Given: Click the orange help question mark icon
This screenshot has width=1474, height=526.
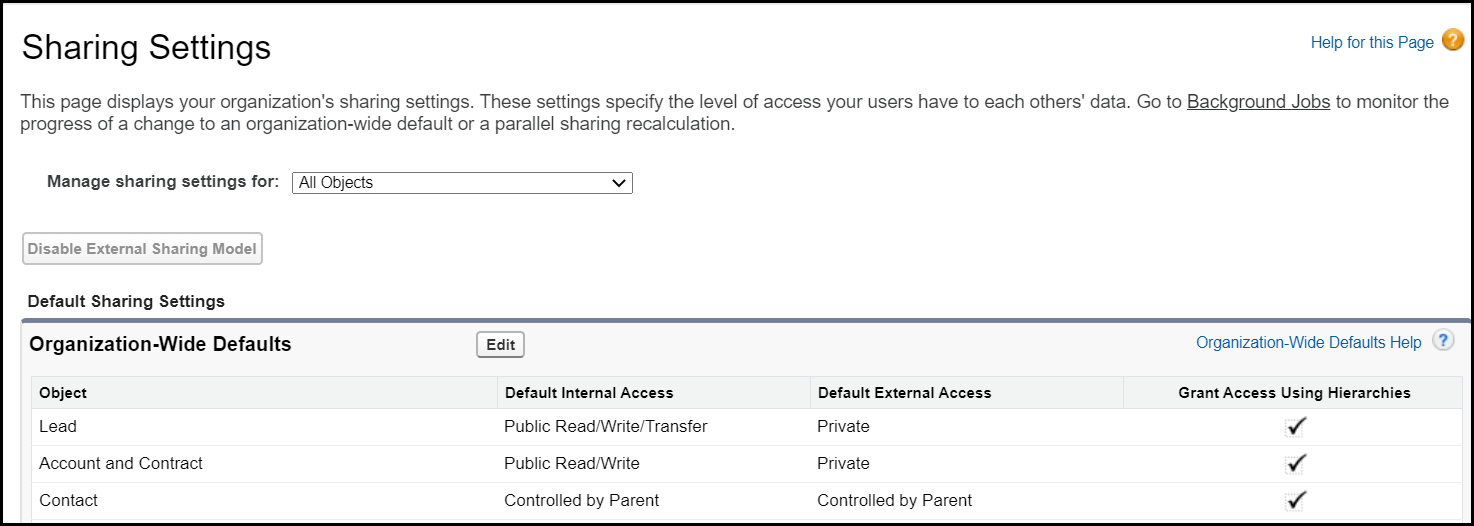Looking at the screenshot, I should (x=1453, y=41).
